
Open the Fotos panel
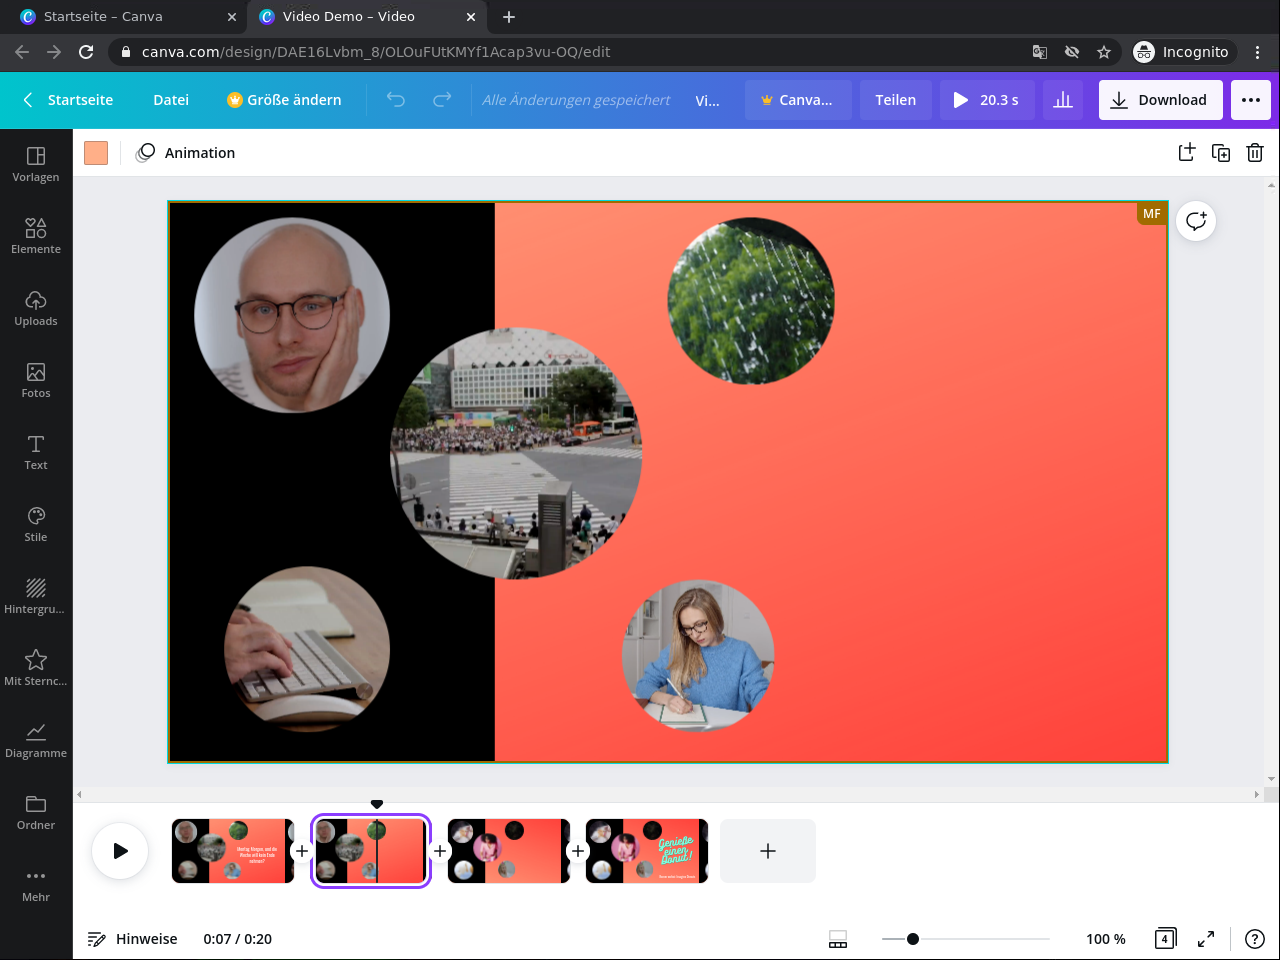coord(36,380)
